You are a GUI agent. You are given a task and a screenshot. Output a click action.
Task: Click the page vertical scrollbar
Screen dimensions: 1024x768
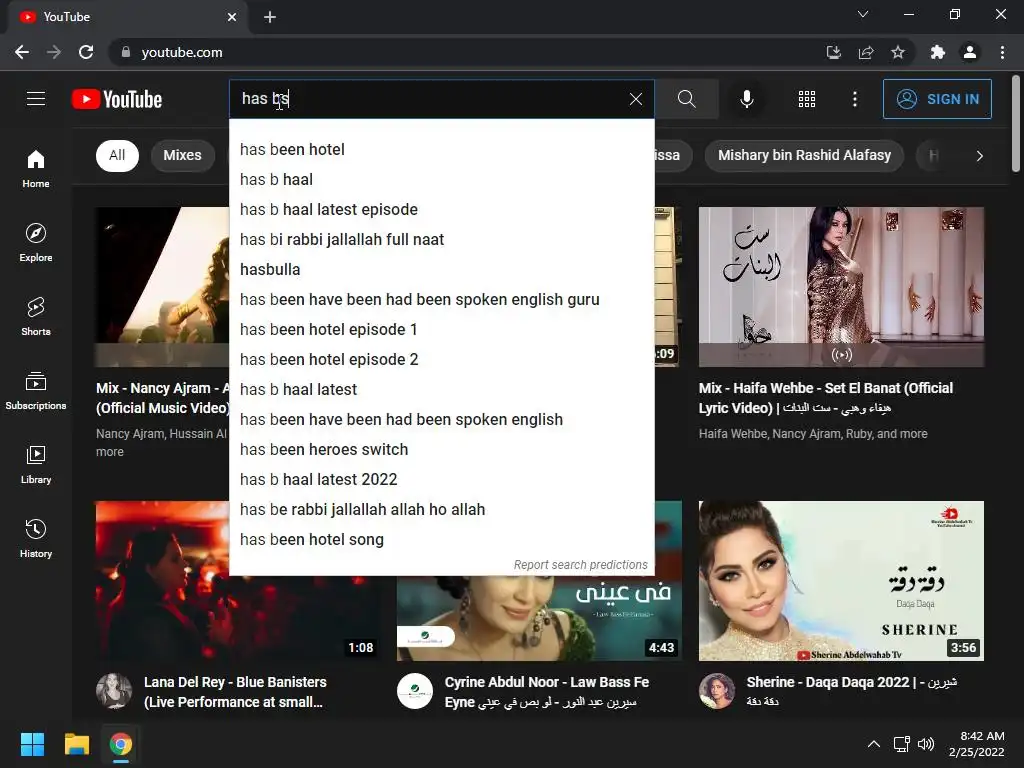[1016, 124]
